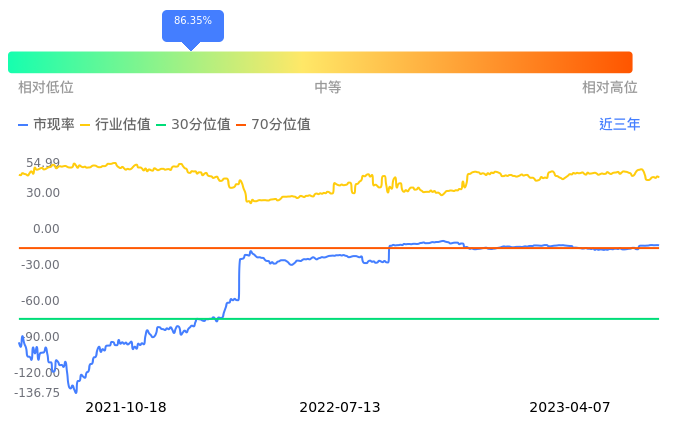Toggle the 市现率 legend series

[46, 125]
